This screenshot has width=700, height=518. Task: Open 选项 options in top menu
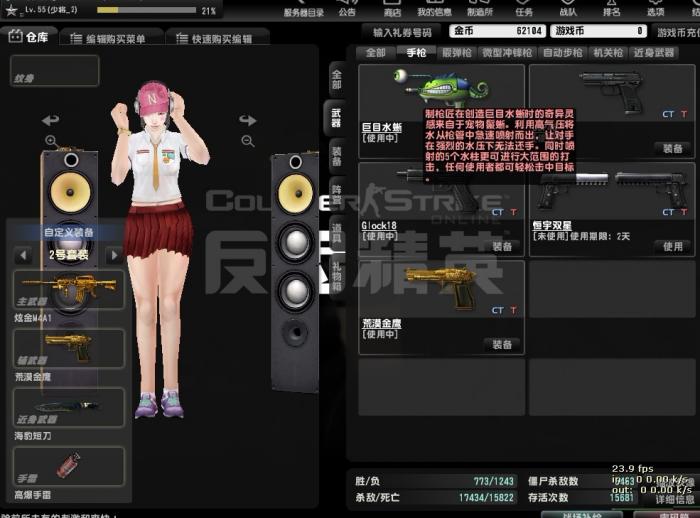click(x=655, y=10)
